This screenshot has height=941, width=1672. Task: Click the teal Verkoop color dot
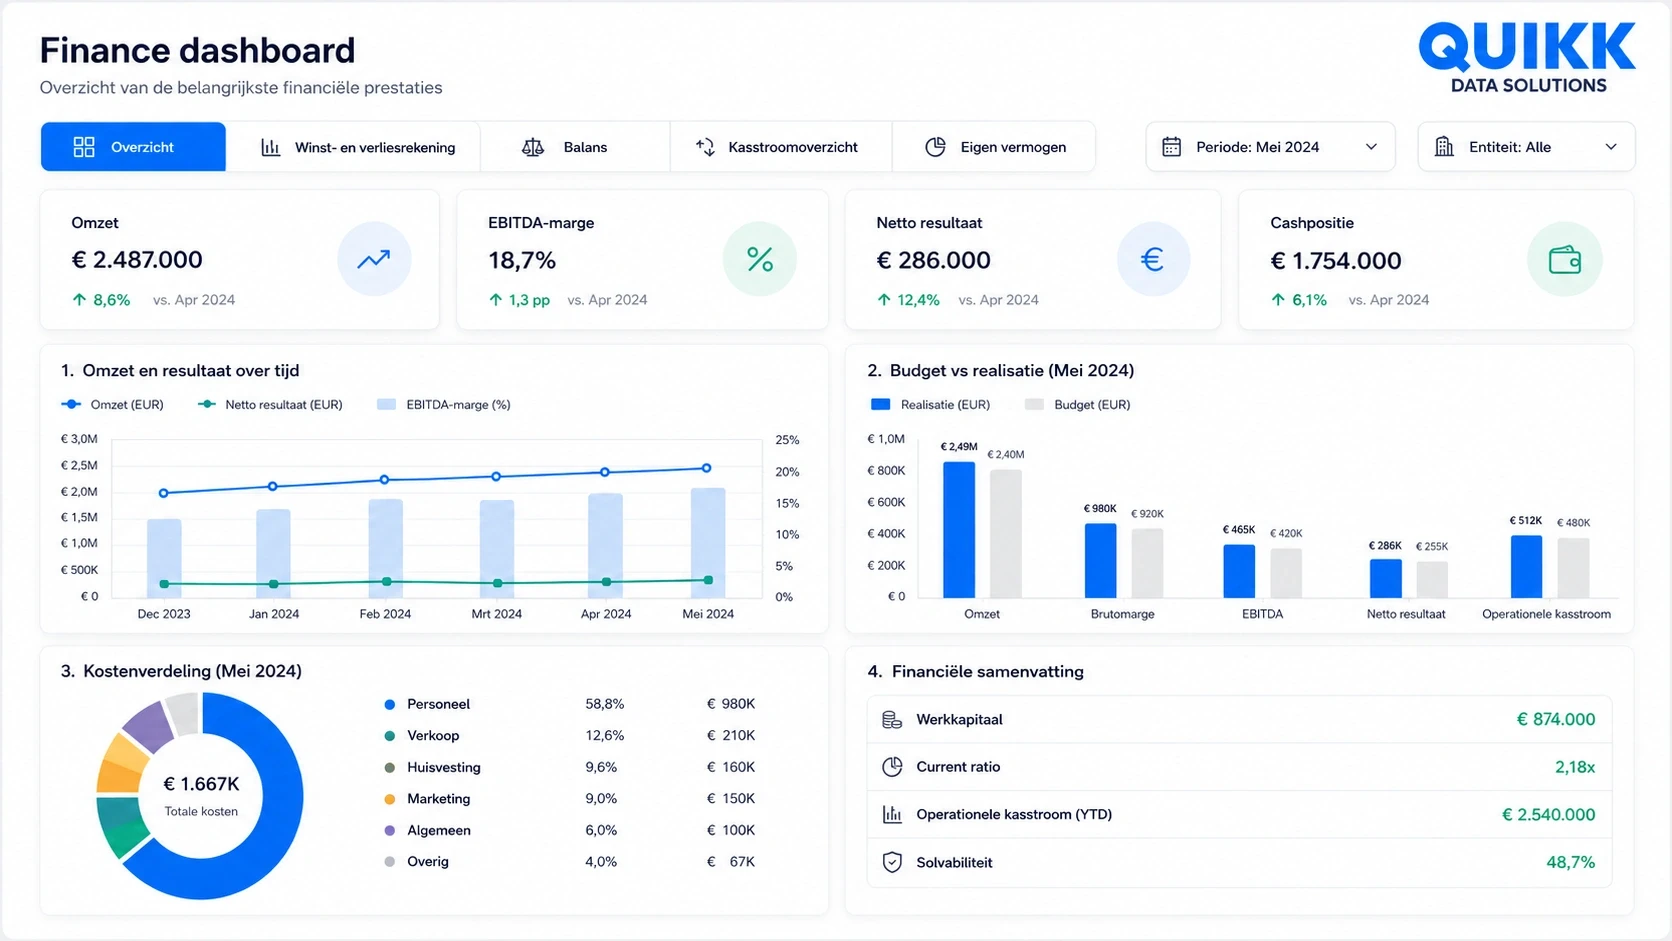click(390, 736)
